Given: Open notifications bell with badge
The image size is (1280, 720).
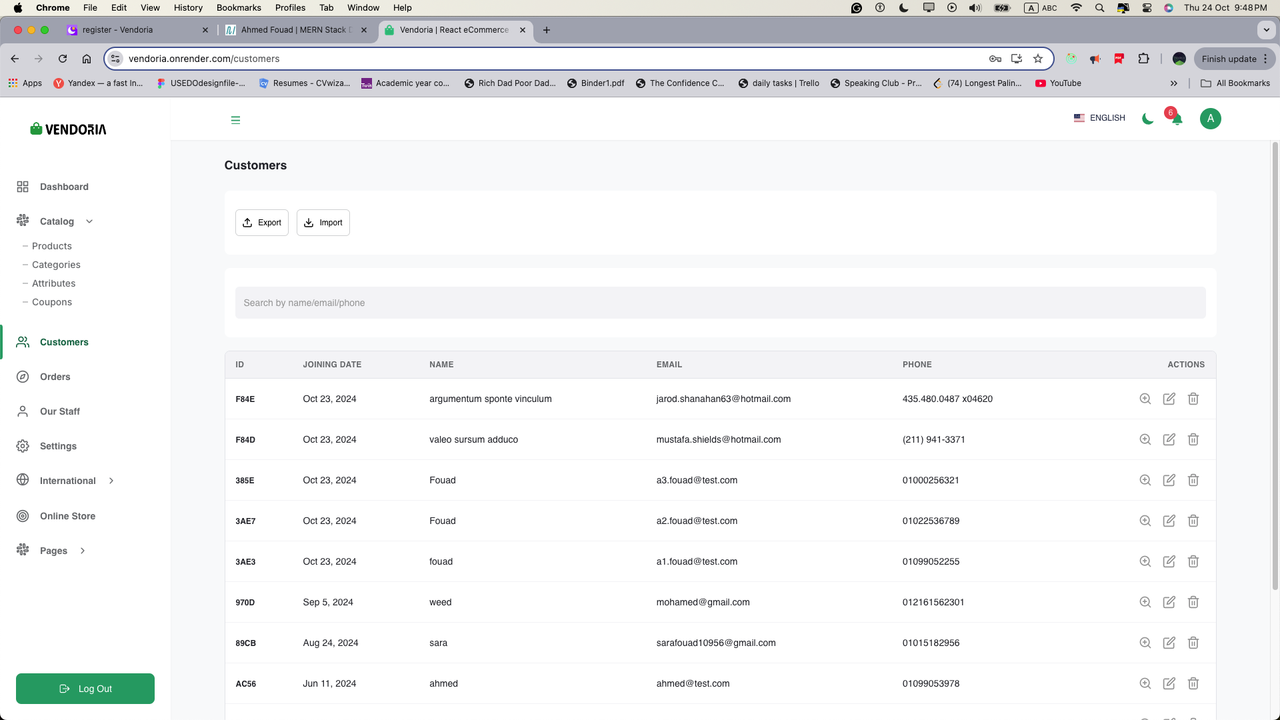Looking at the screenshot, I should (1175, 117).
